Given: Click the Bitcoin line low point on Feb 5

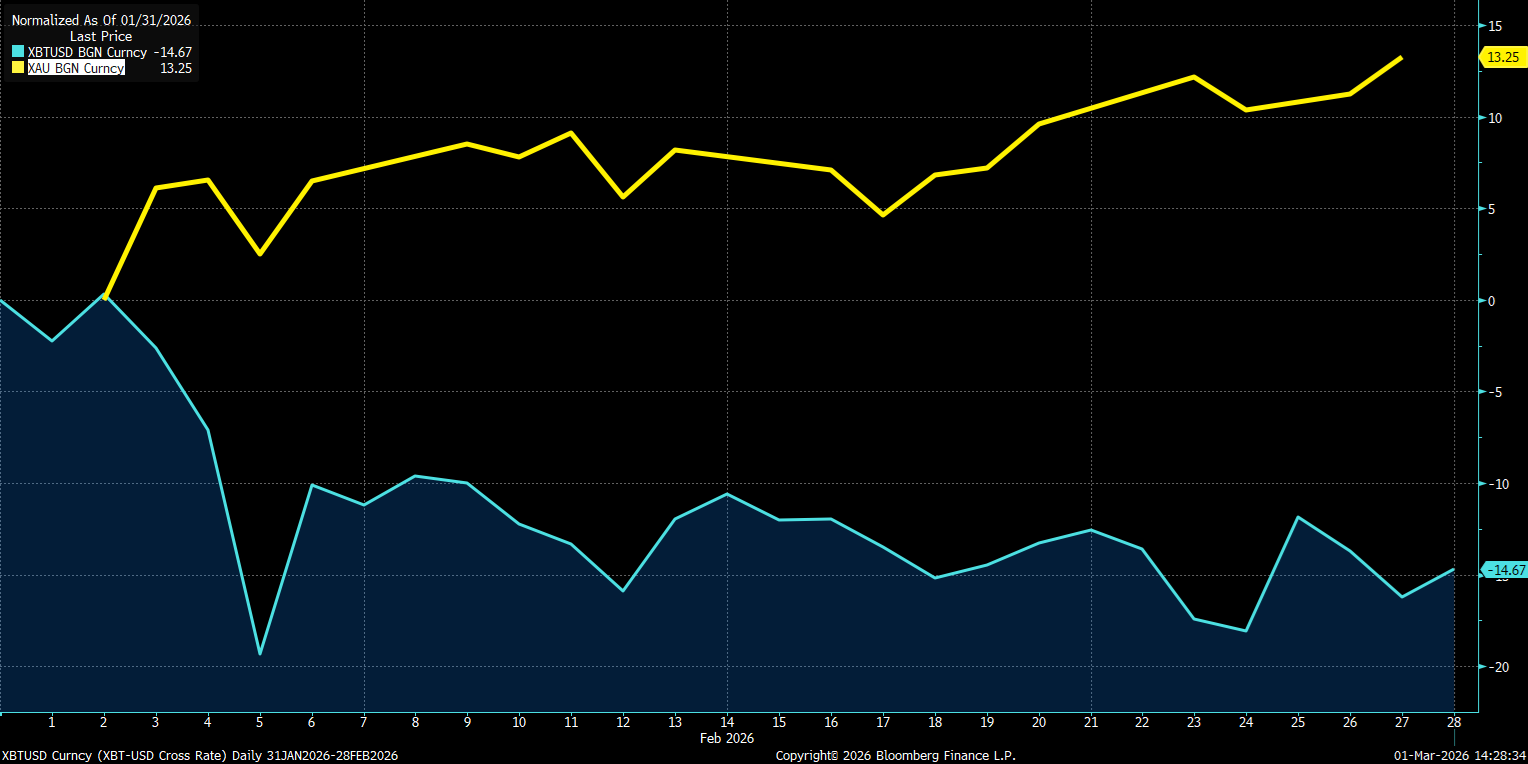Looking at the screenshot, I should point(260,654).
